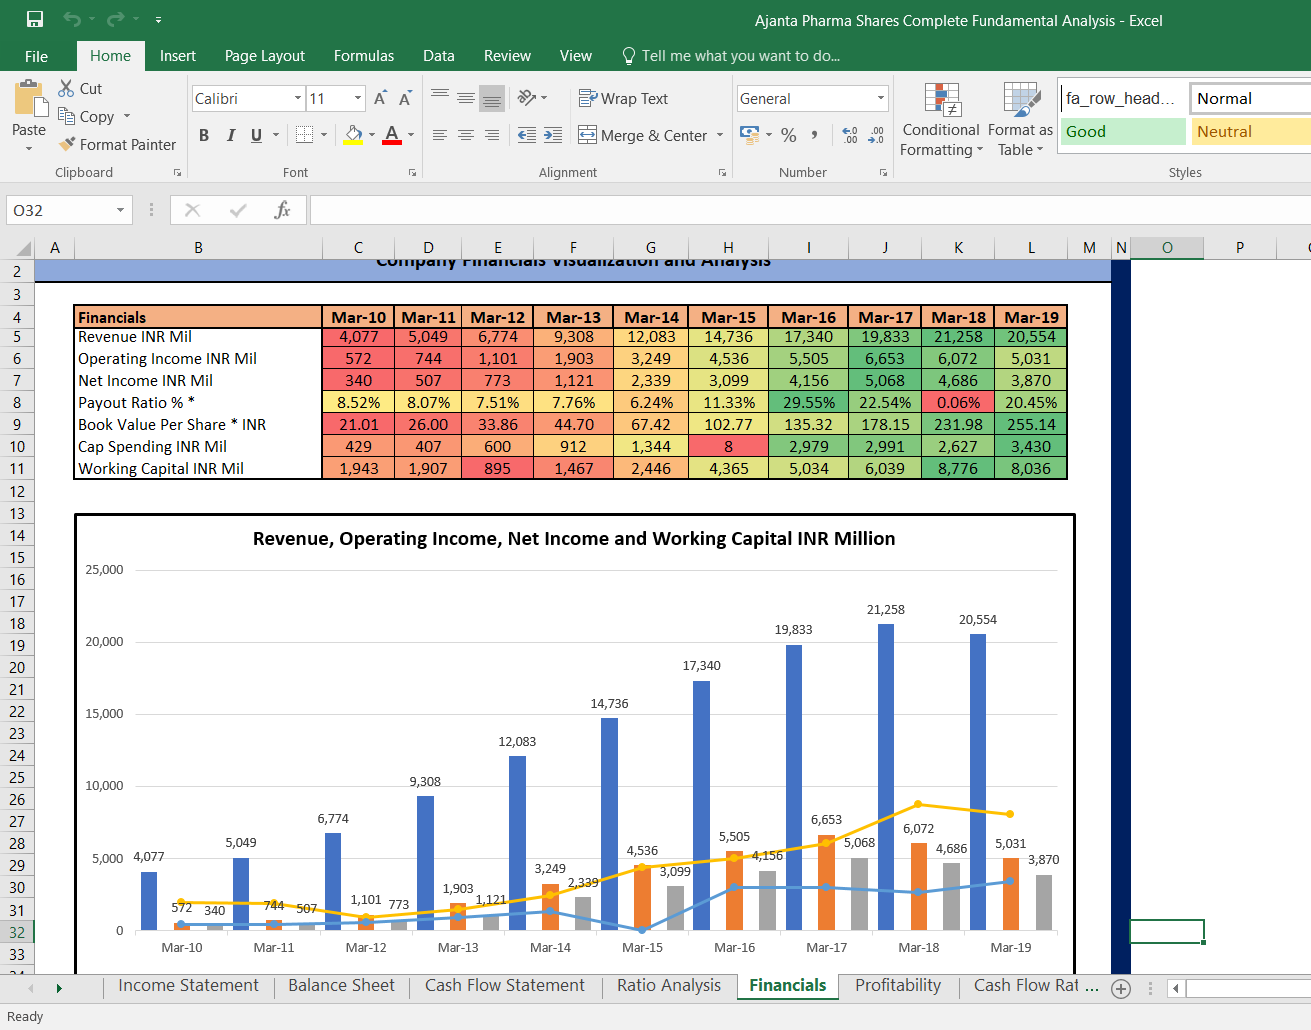Toggle Middle Align vertical alignment
1311x1030 pixels.
point(466,98)
